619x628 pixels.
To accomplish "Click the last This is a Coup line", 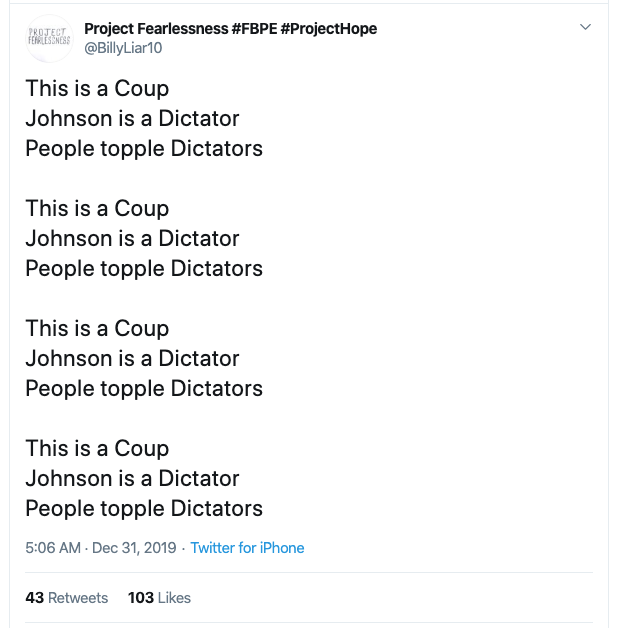I will pos(97,448).
